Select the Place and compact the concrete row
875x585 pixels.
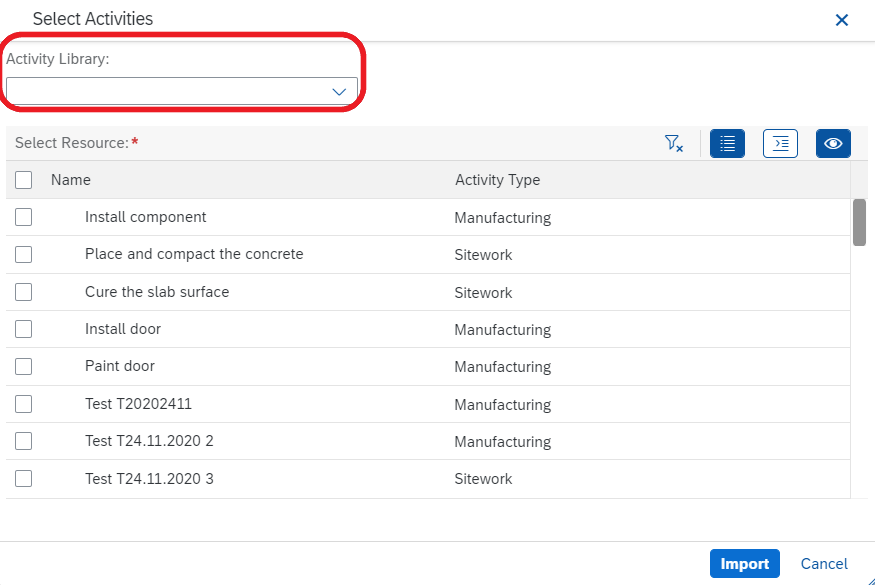(428, 255)
